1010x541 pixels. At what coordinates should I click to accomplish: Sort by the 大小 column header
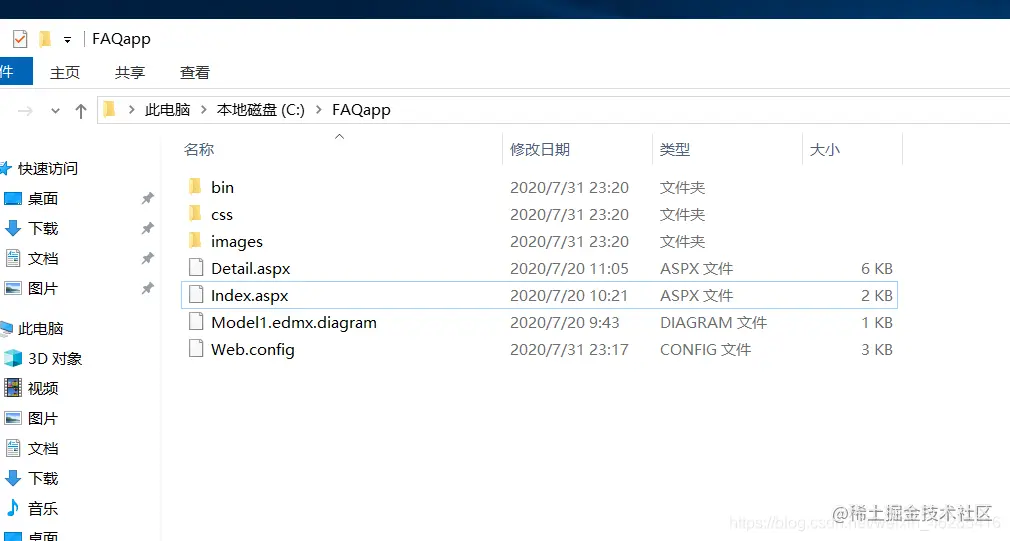click(824, 149)
